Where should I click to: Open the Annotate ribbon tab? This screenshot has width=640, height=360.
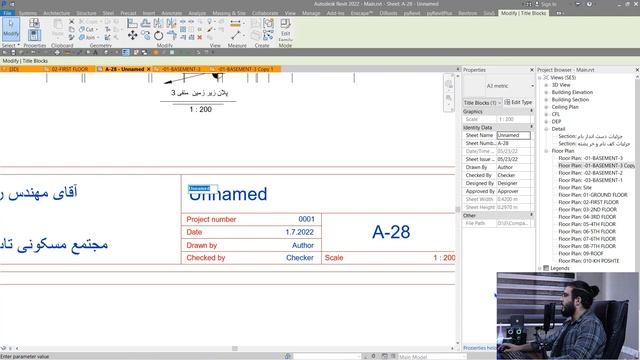pos(171,13)
